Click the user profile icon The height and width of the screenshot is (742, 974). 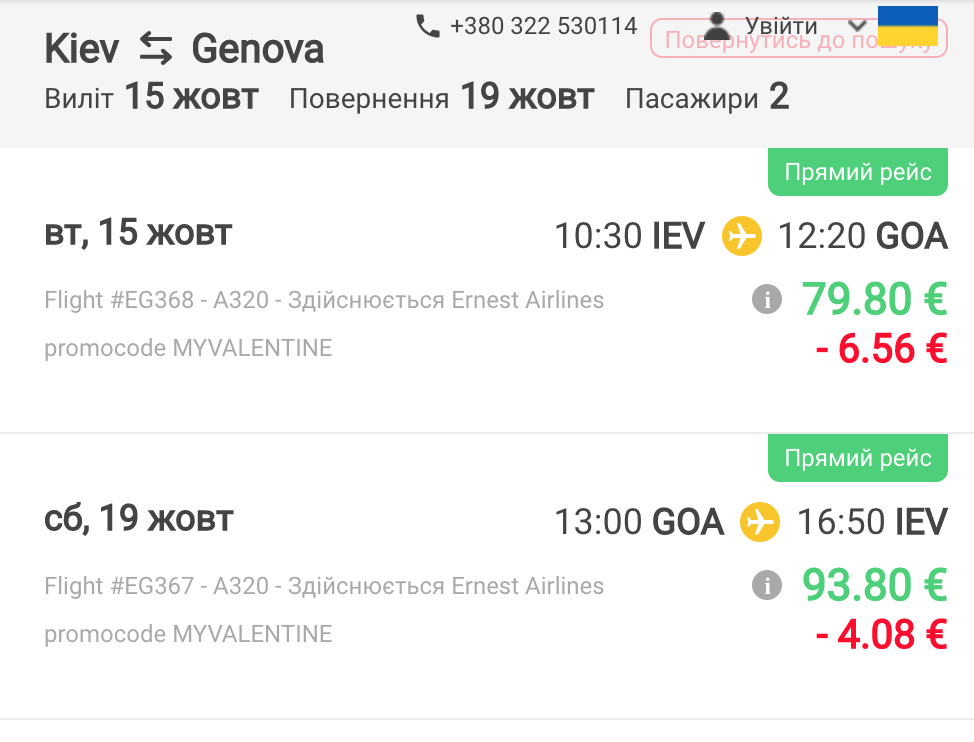(717, 26)
